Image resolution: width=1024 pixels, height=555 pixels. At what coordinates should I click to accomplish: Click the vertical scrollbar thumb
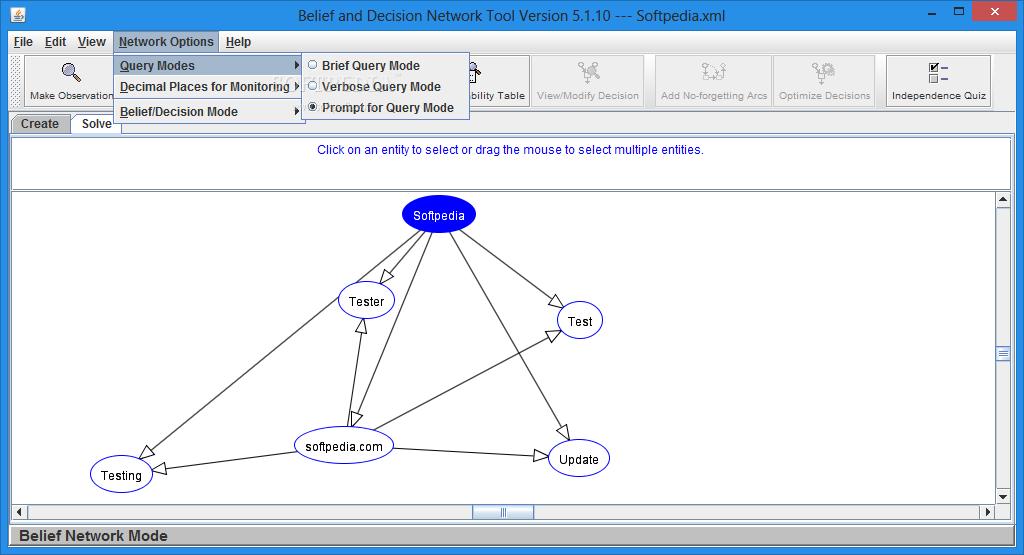[1003, 354]
